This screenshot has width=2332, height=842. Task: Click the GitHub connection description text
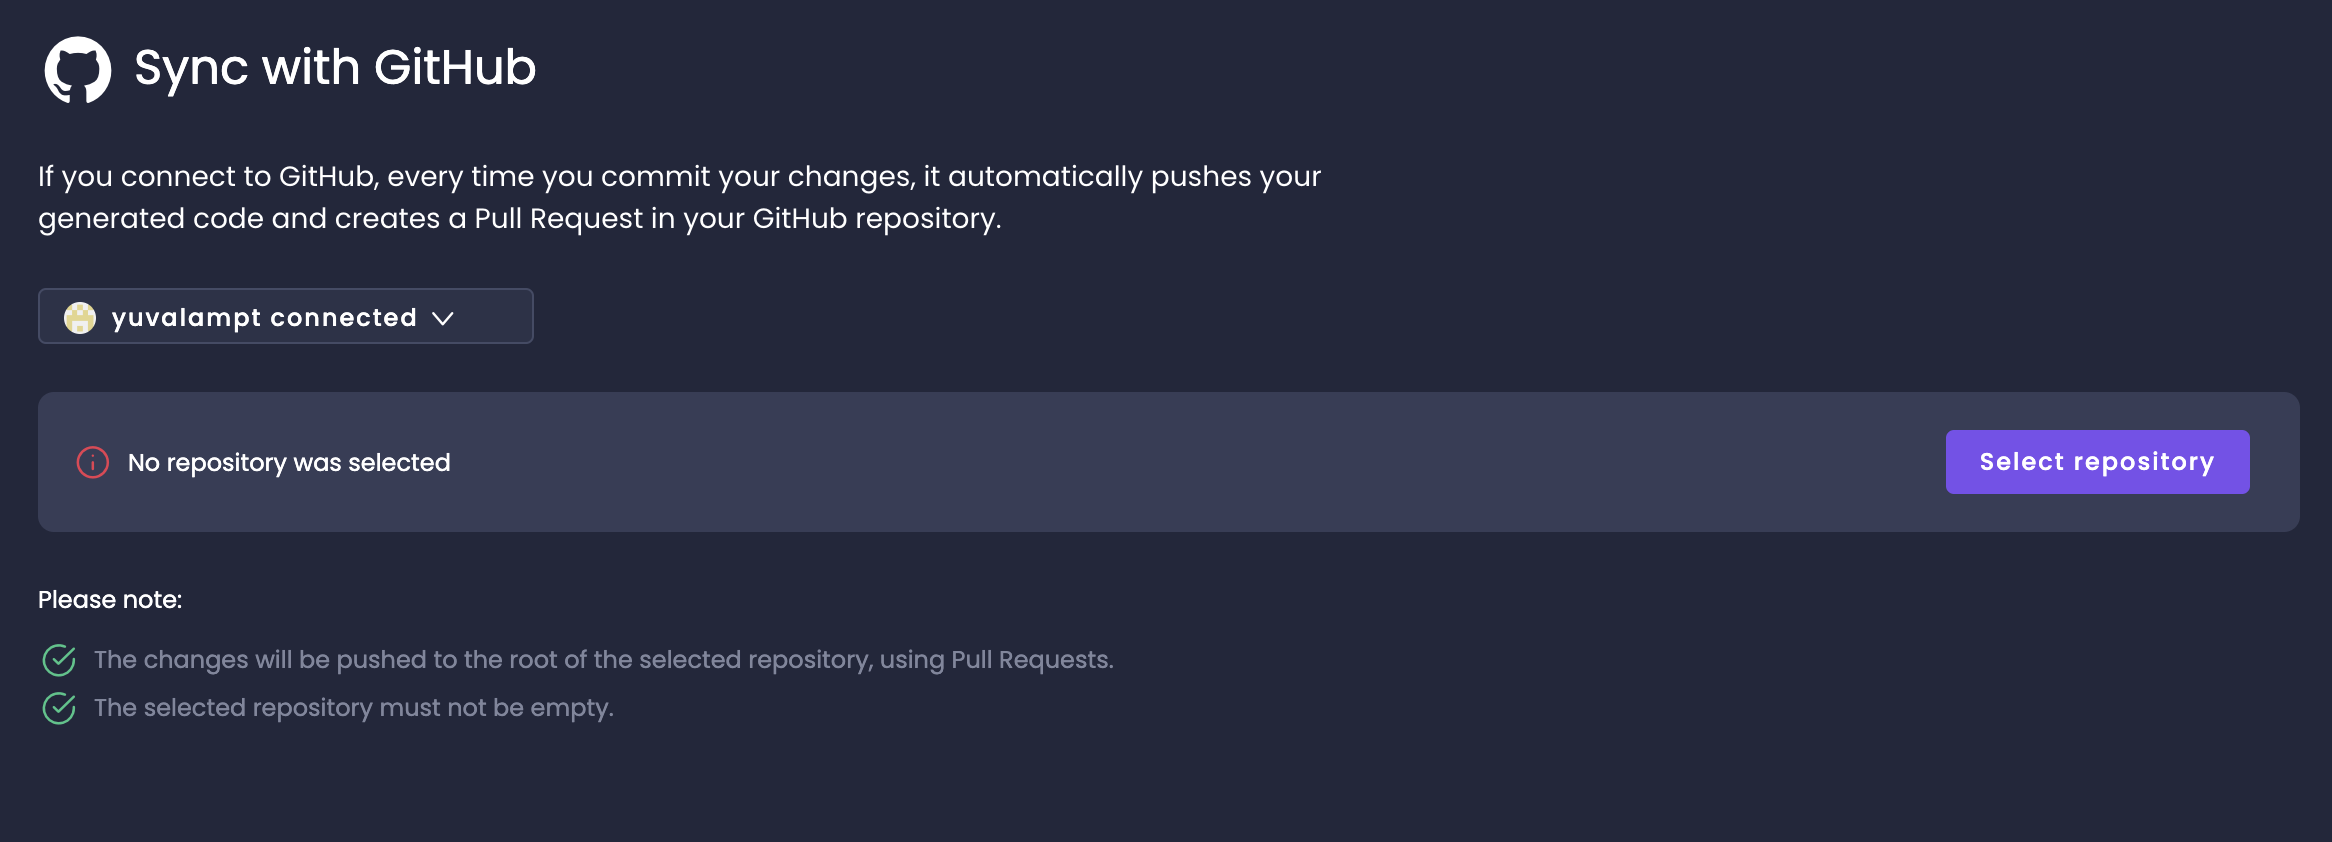pyautogui.click(x=678, y=196)
